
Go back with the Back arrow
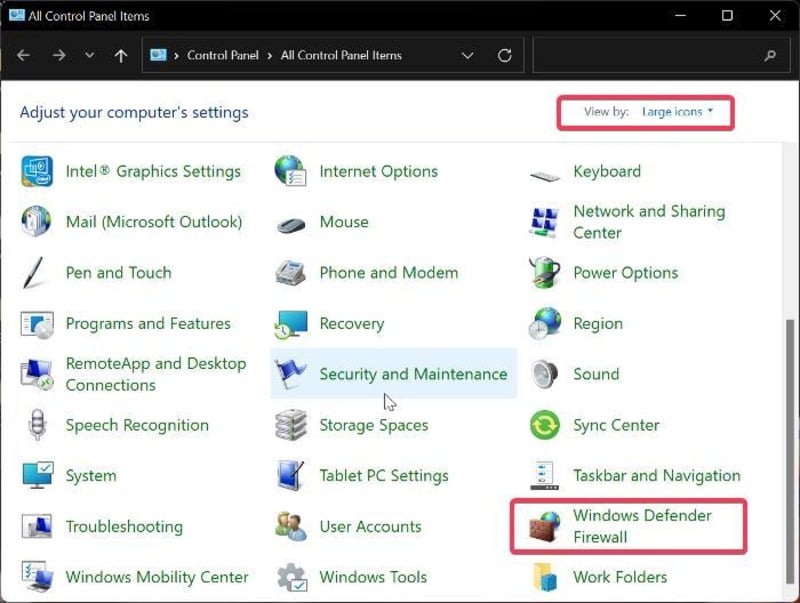click(23, 55)
